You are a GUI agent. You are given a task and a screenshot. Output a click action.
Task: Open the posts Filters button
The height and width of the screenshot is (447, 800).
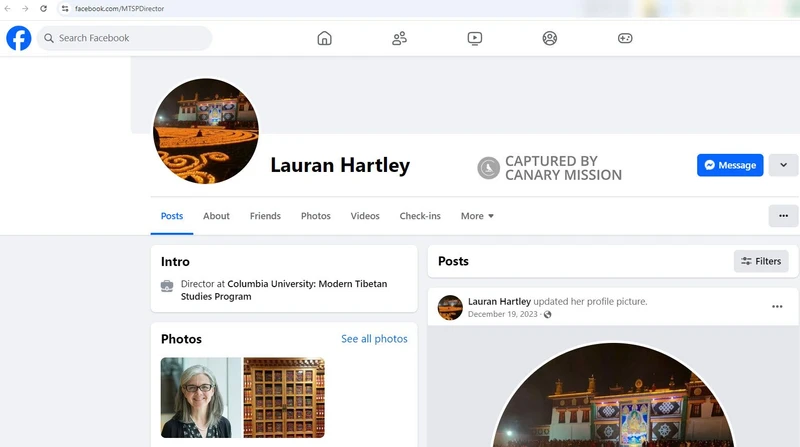761,261
